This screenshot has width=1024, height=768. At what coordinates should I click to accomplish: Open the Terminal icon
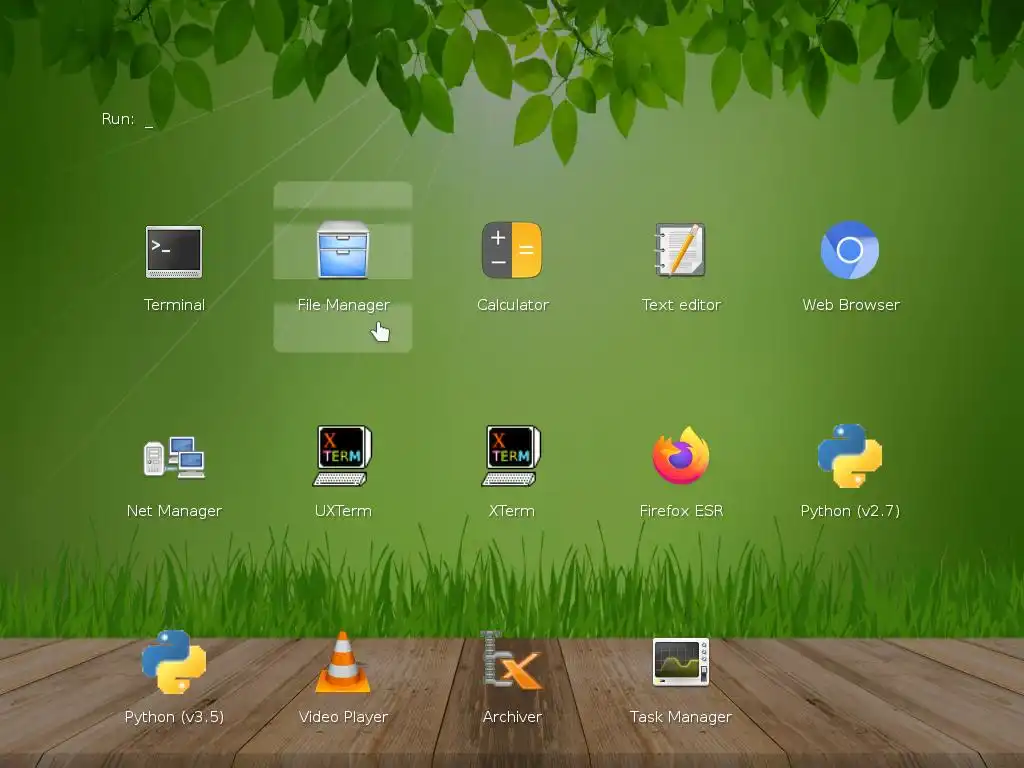tap(174, 252)
